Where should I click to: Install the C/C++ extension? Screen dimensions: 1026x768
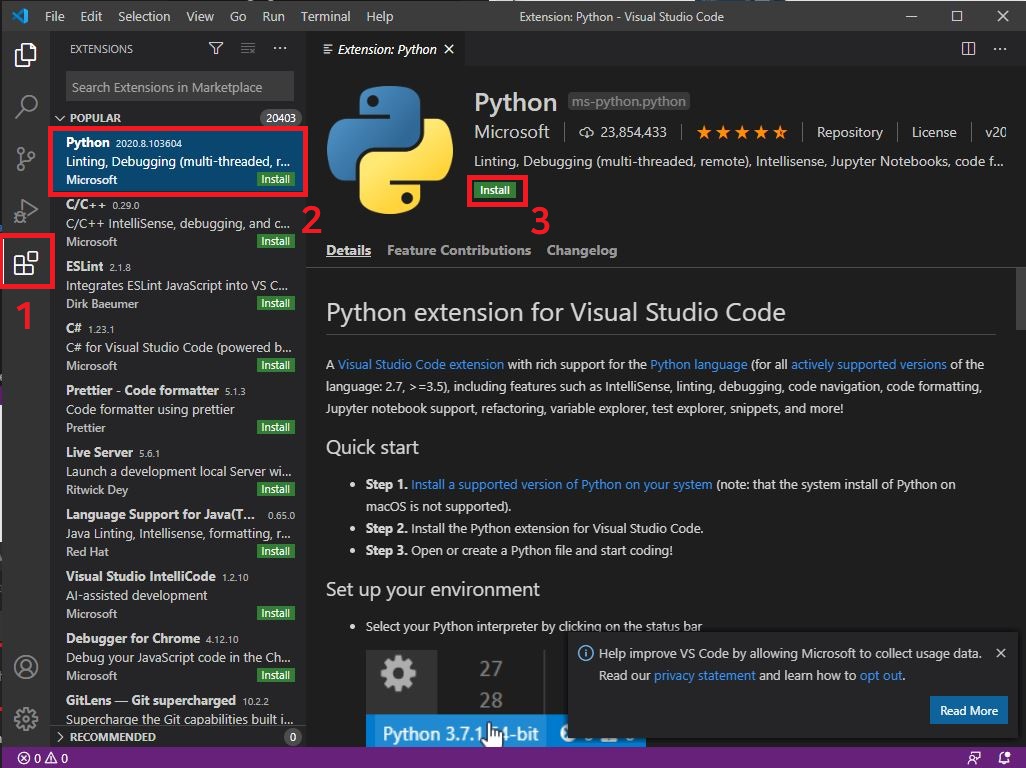coord(275,241)
